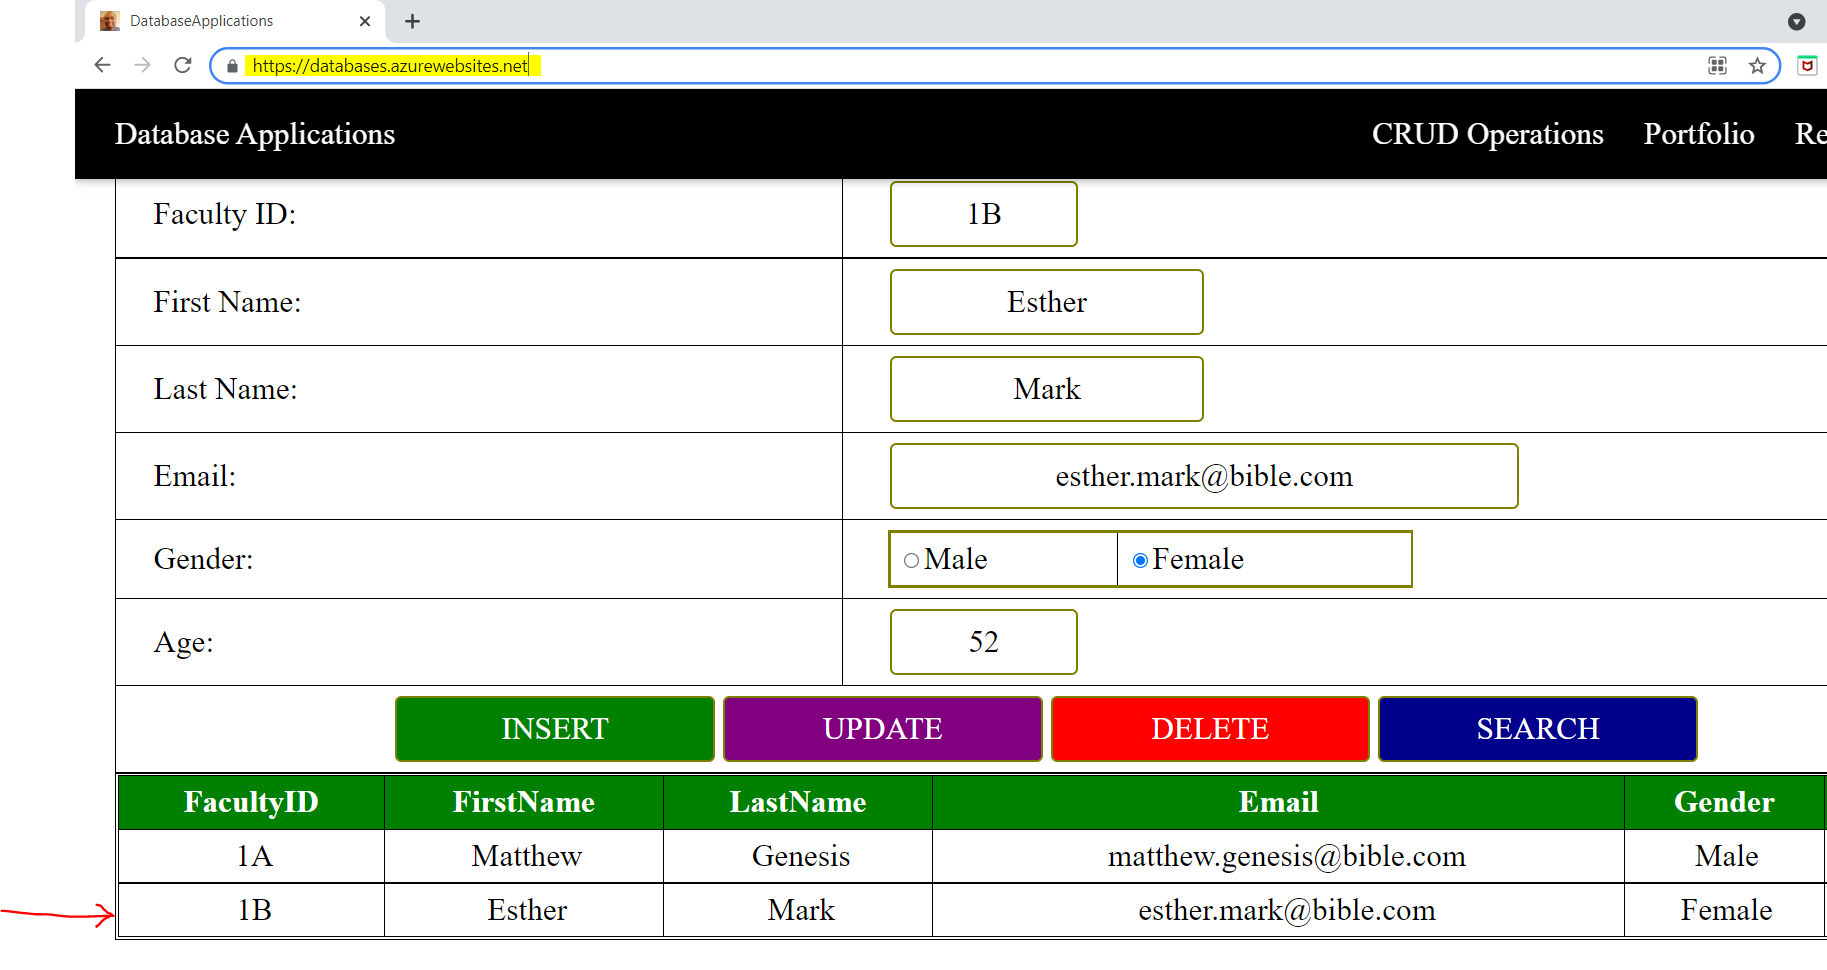The width and height of the screenshot is (1827, 970).
Task: Reload the page with the refresh icon
Action: [x=182, y=65]
